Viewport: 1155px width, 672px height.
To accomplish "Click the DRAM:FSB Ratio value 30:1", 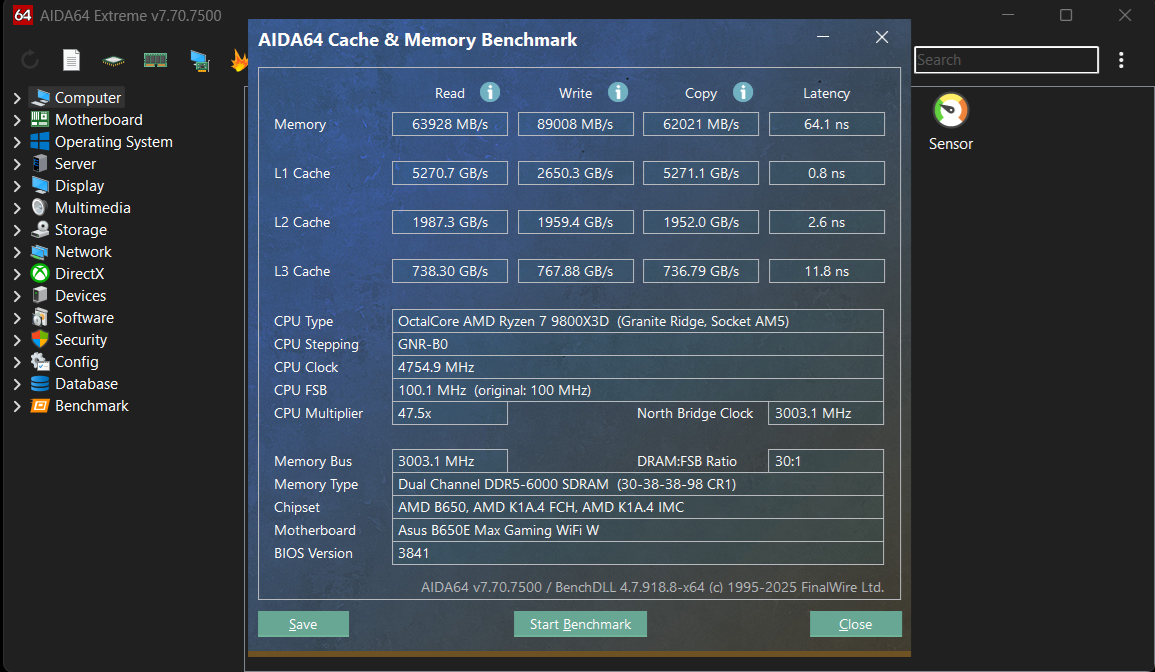I will coord(826,461).
